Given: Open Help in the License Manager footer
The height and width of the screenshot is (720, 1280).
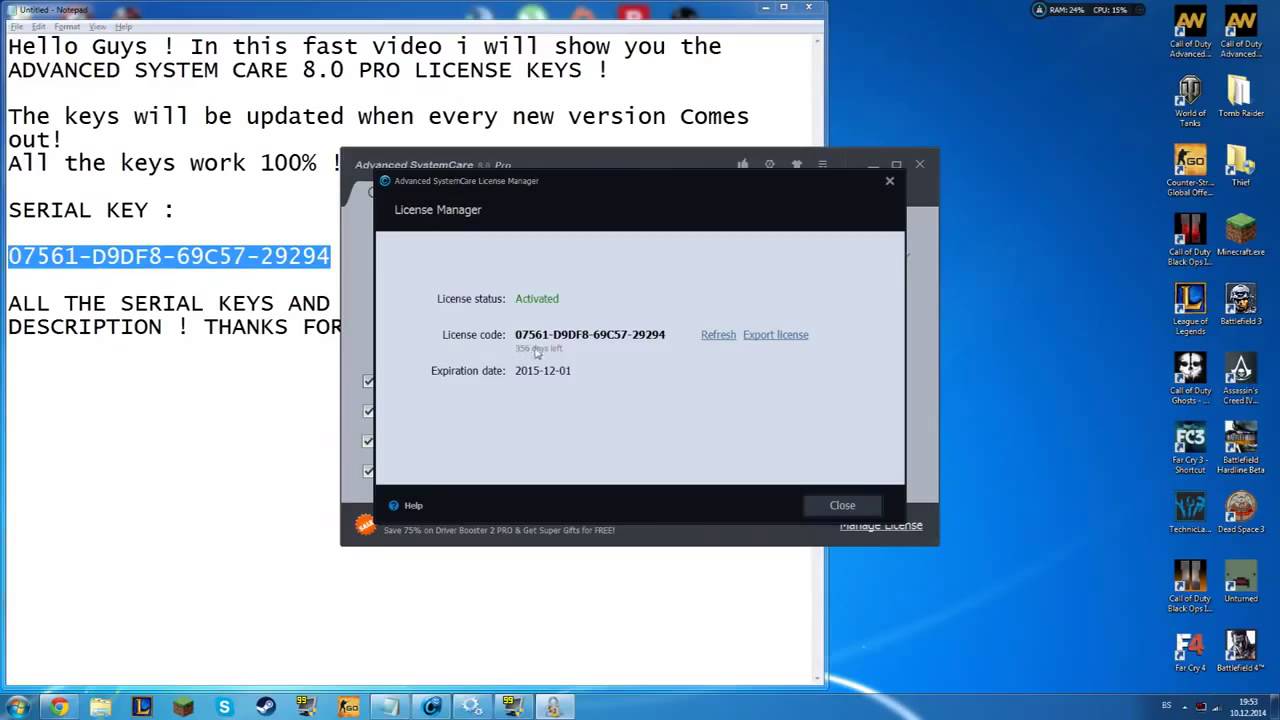Looking at the screenshot, I should click(x=406, y=506).
